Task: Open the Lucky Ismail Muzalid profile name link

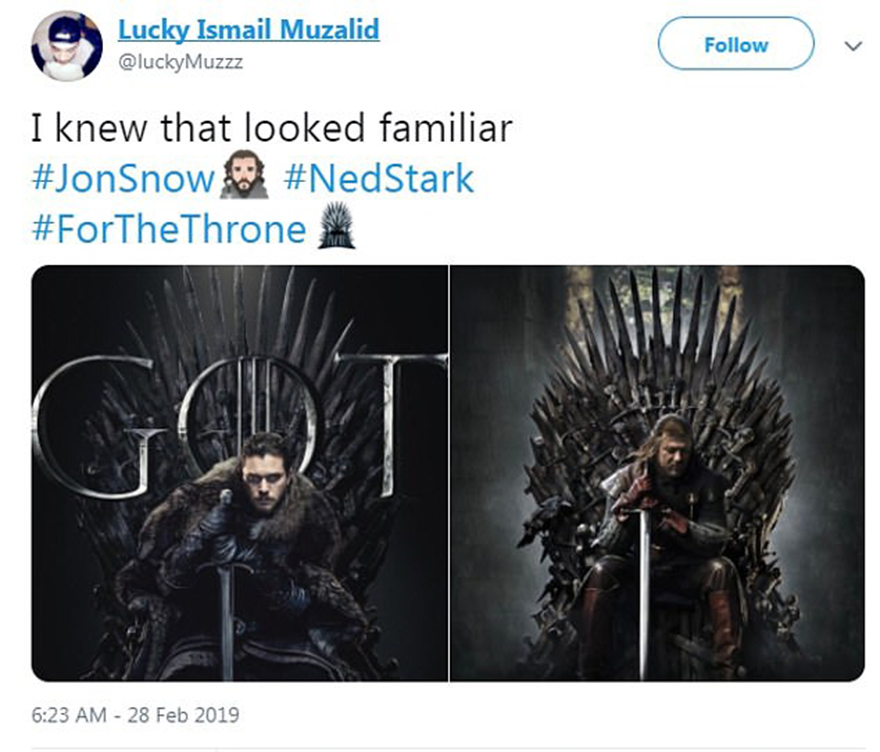Action: (x=248, y=30)
